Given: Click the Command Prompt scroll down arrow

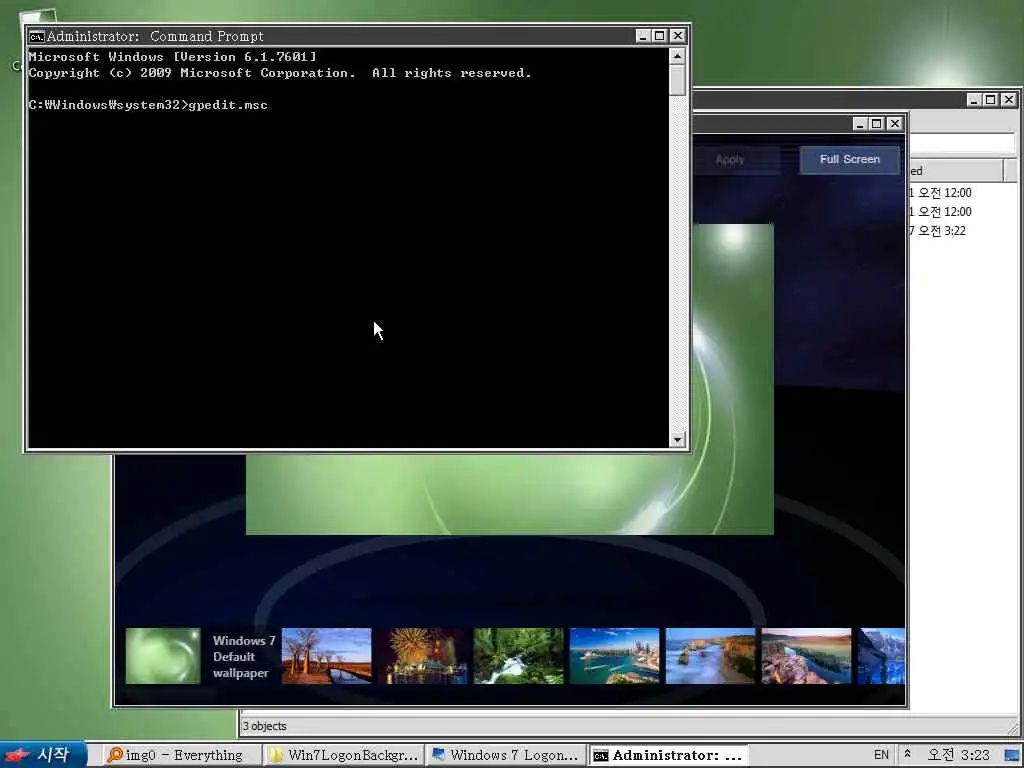Looking at the screenshot, I should pyautogui.click(x=677, y=440).
